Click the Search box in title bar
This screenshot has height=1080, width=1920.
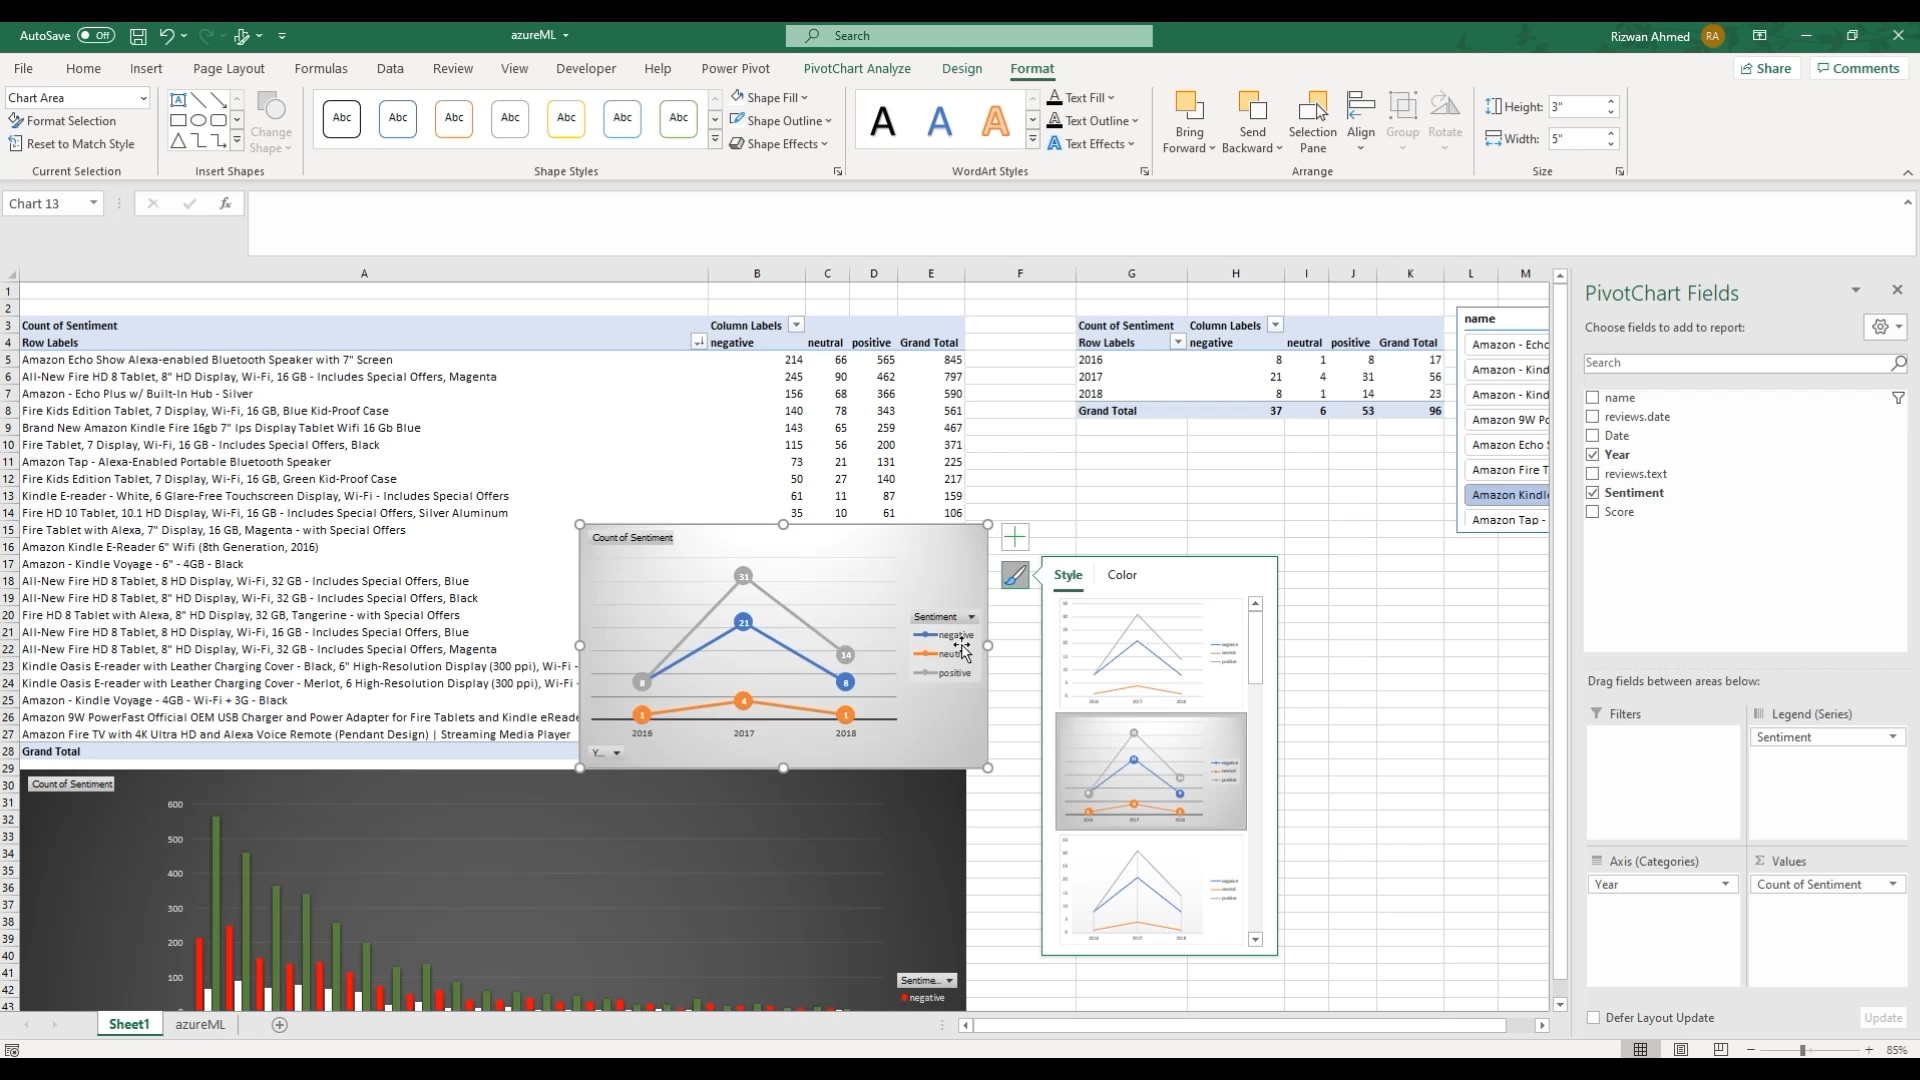coord(969,36)
